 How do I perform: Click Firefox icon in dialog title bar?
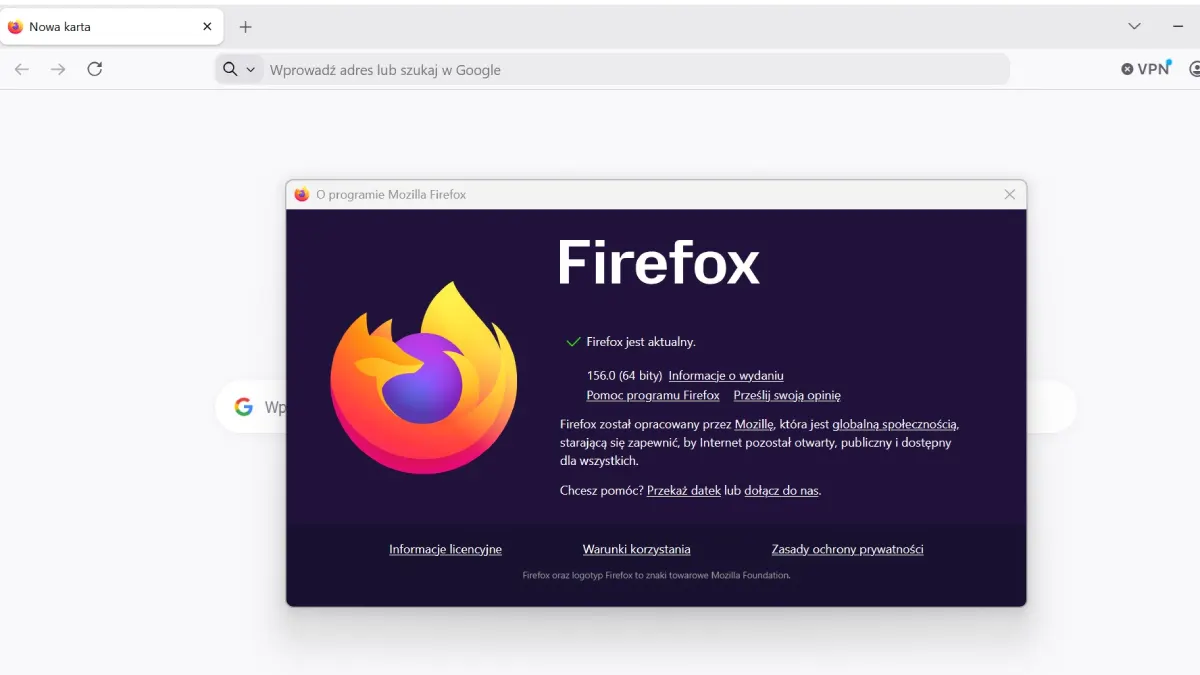(x=302, y=195)
